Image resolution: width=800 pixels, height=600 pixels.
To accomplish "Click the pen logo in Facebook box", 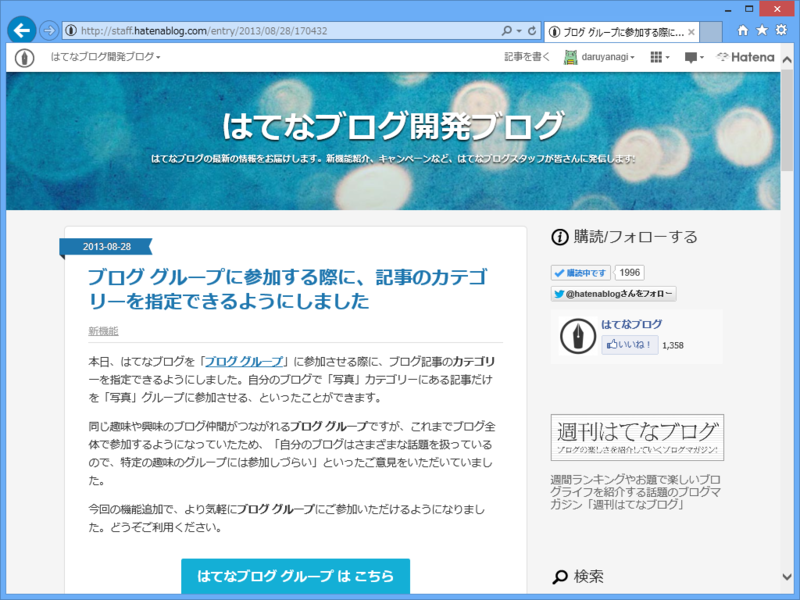I will pyautogui.click(x=578, y=336).
